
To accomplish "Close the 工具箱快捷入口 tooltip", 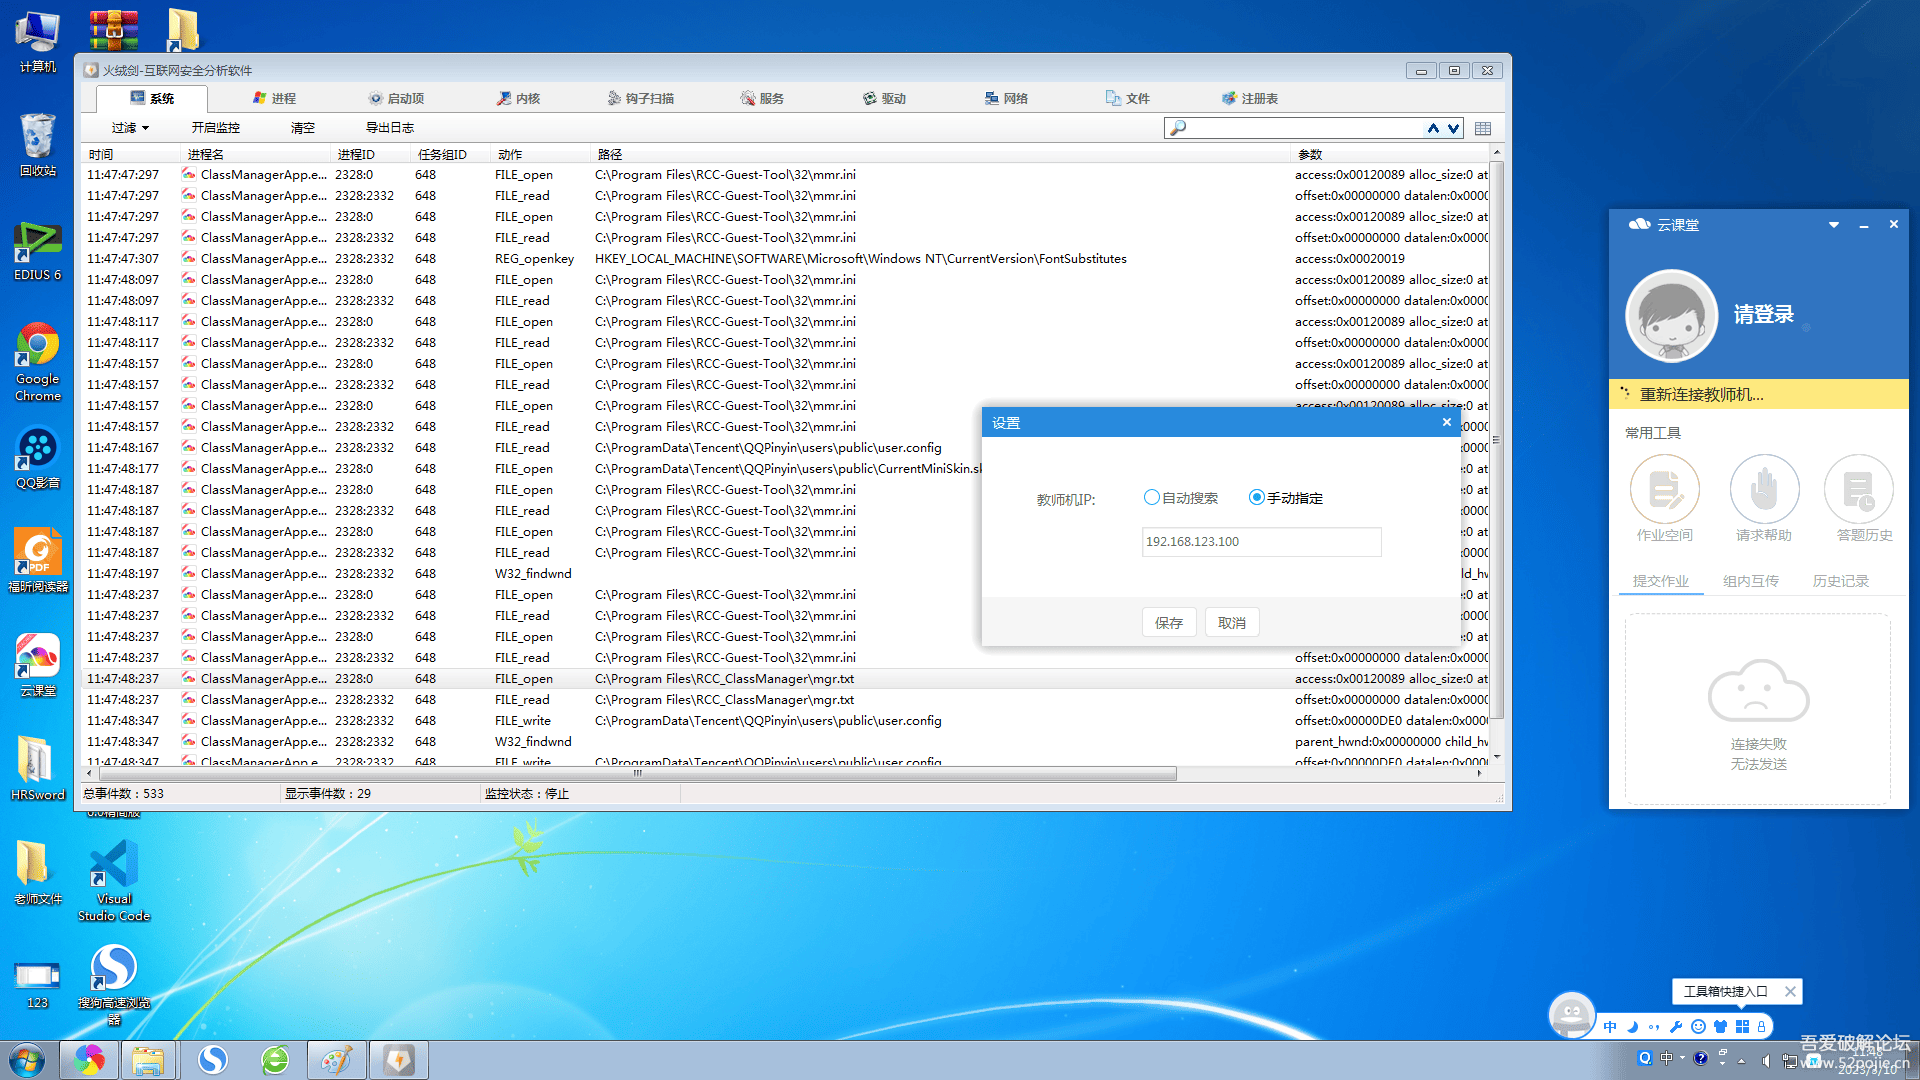I will [x=1790, y=992].
